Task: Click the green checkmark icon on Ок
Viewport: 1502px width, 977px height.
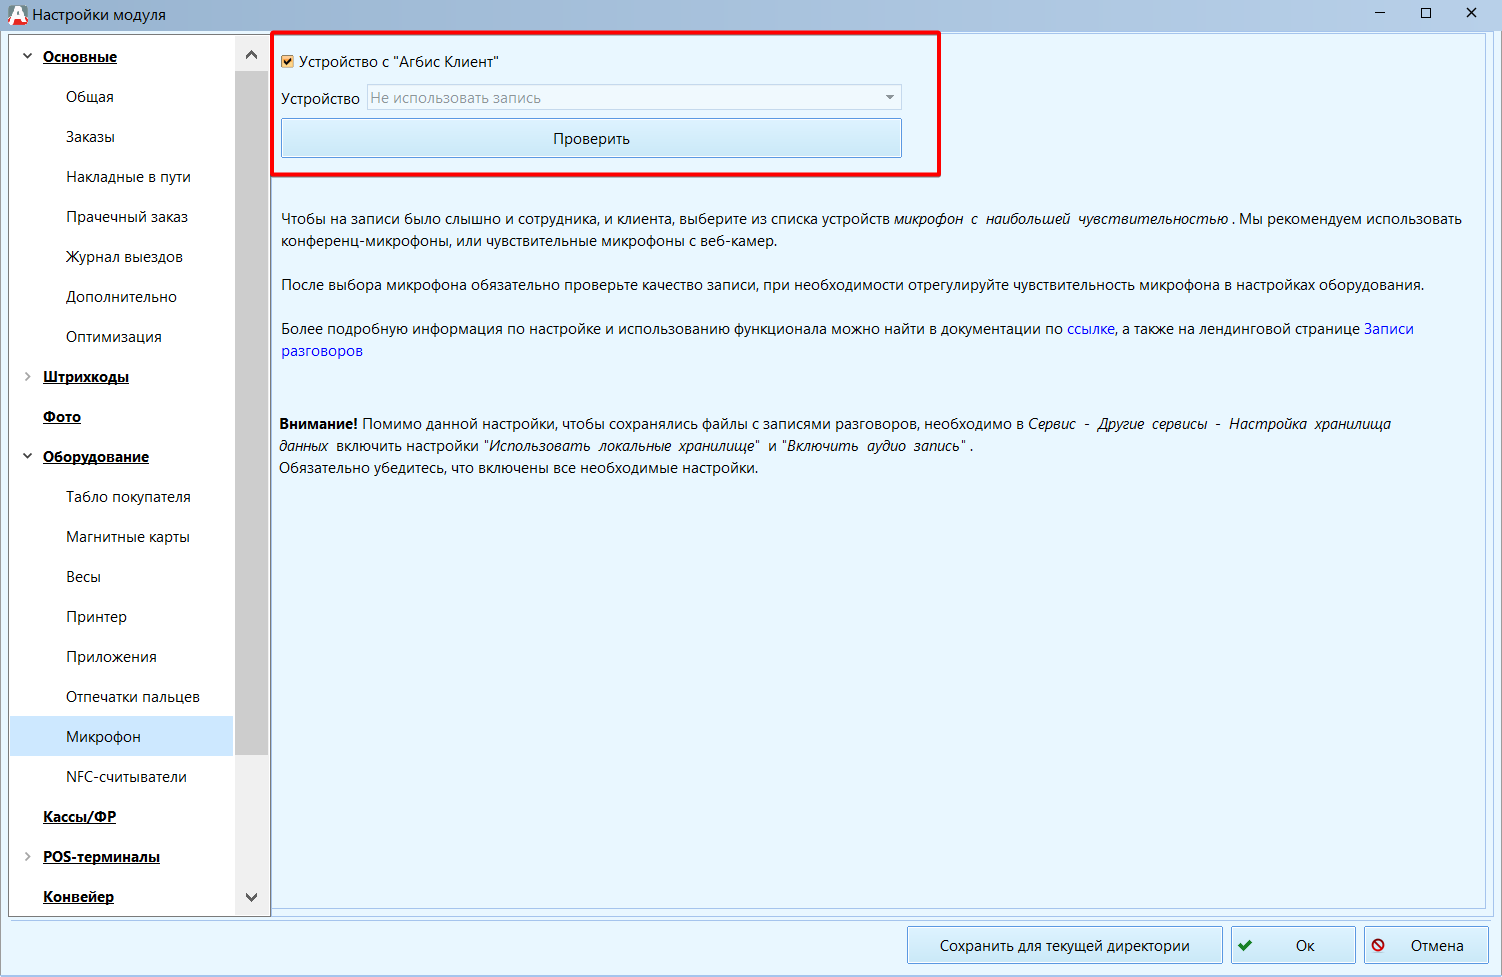Action: [1245, 945]
